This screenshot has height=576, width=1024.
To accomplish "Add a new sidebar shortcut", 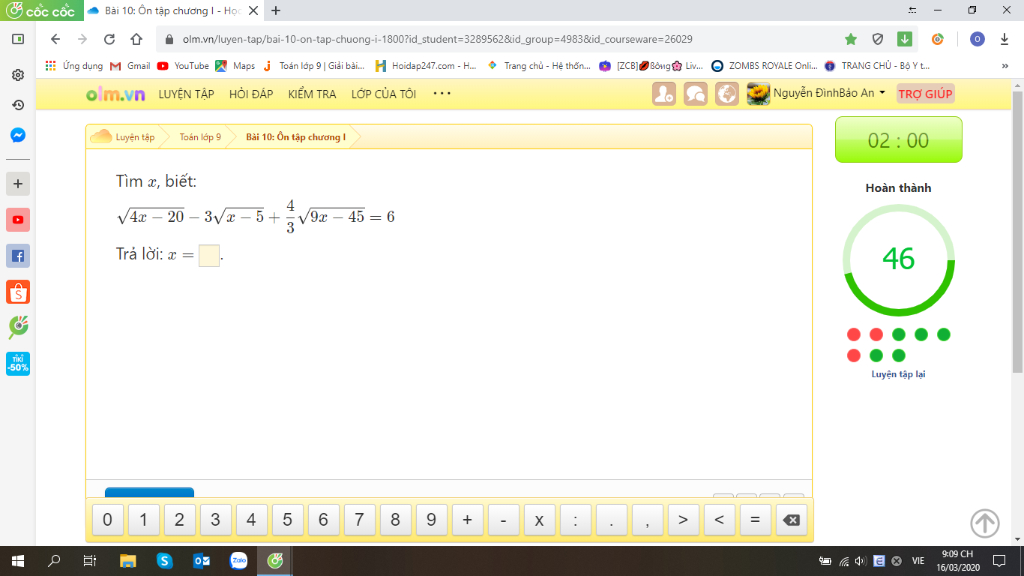I will tap(18, 184).
